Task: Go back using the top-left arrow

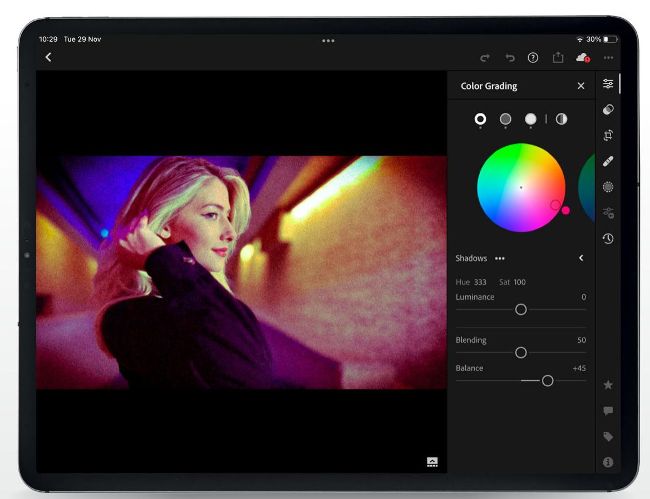Action: (48, 57)
